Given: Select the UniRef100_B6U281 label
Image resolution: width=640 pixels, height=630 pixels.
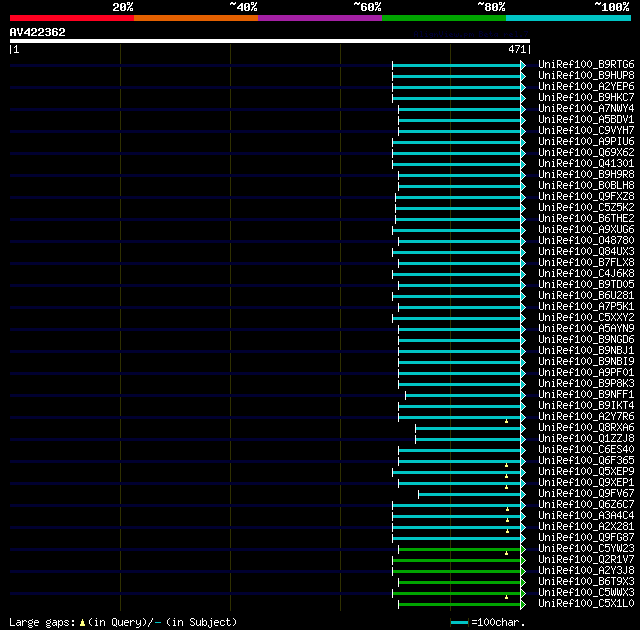Looking at the screenshot, I should (x=586, y=296).
